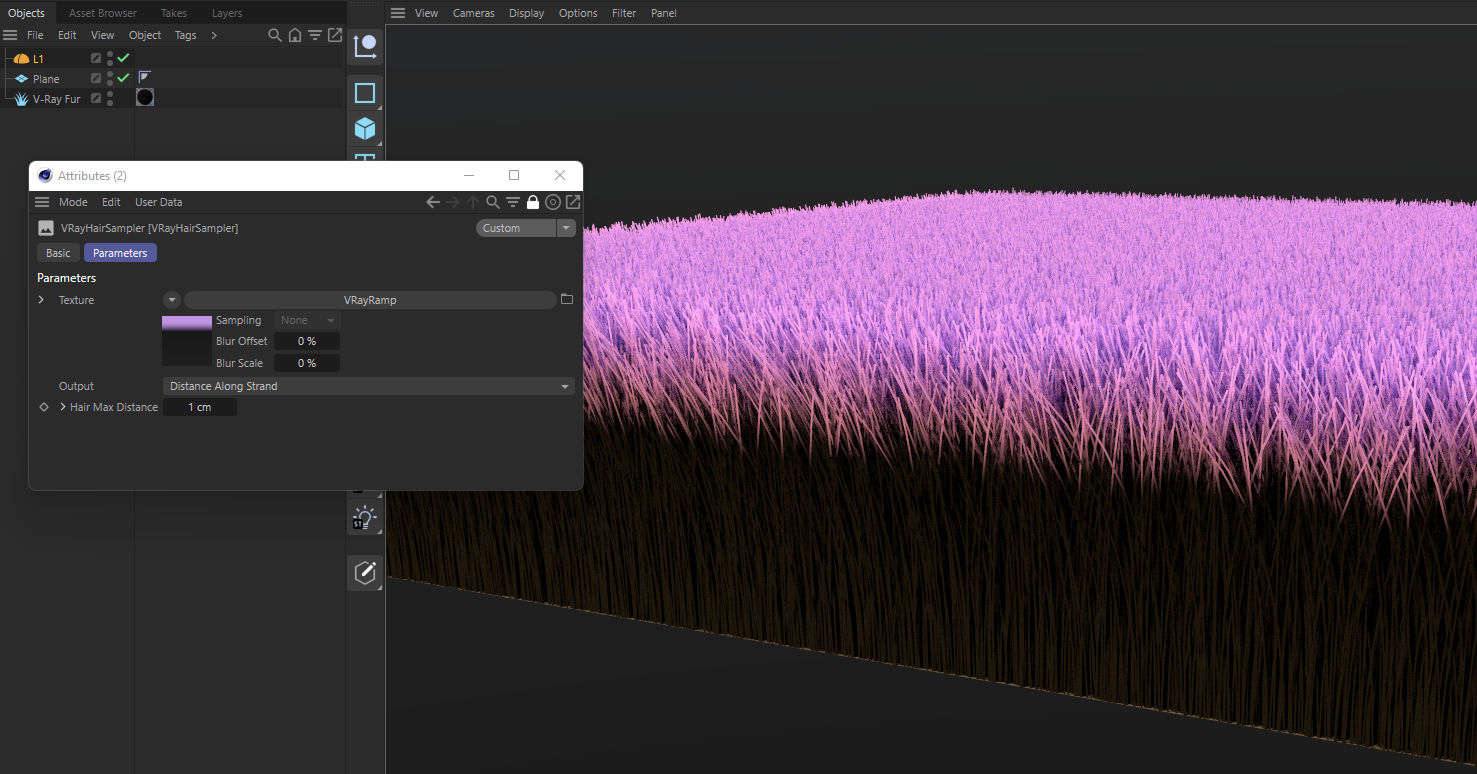Open the User Data menu

159,202
